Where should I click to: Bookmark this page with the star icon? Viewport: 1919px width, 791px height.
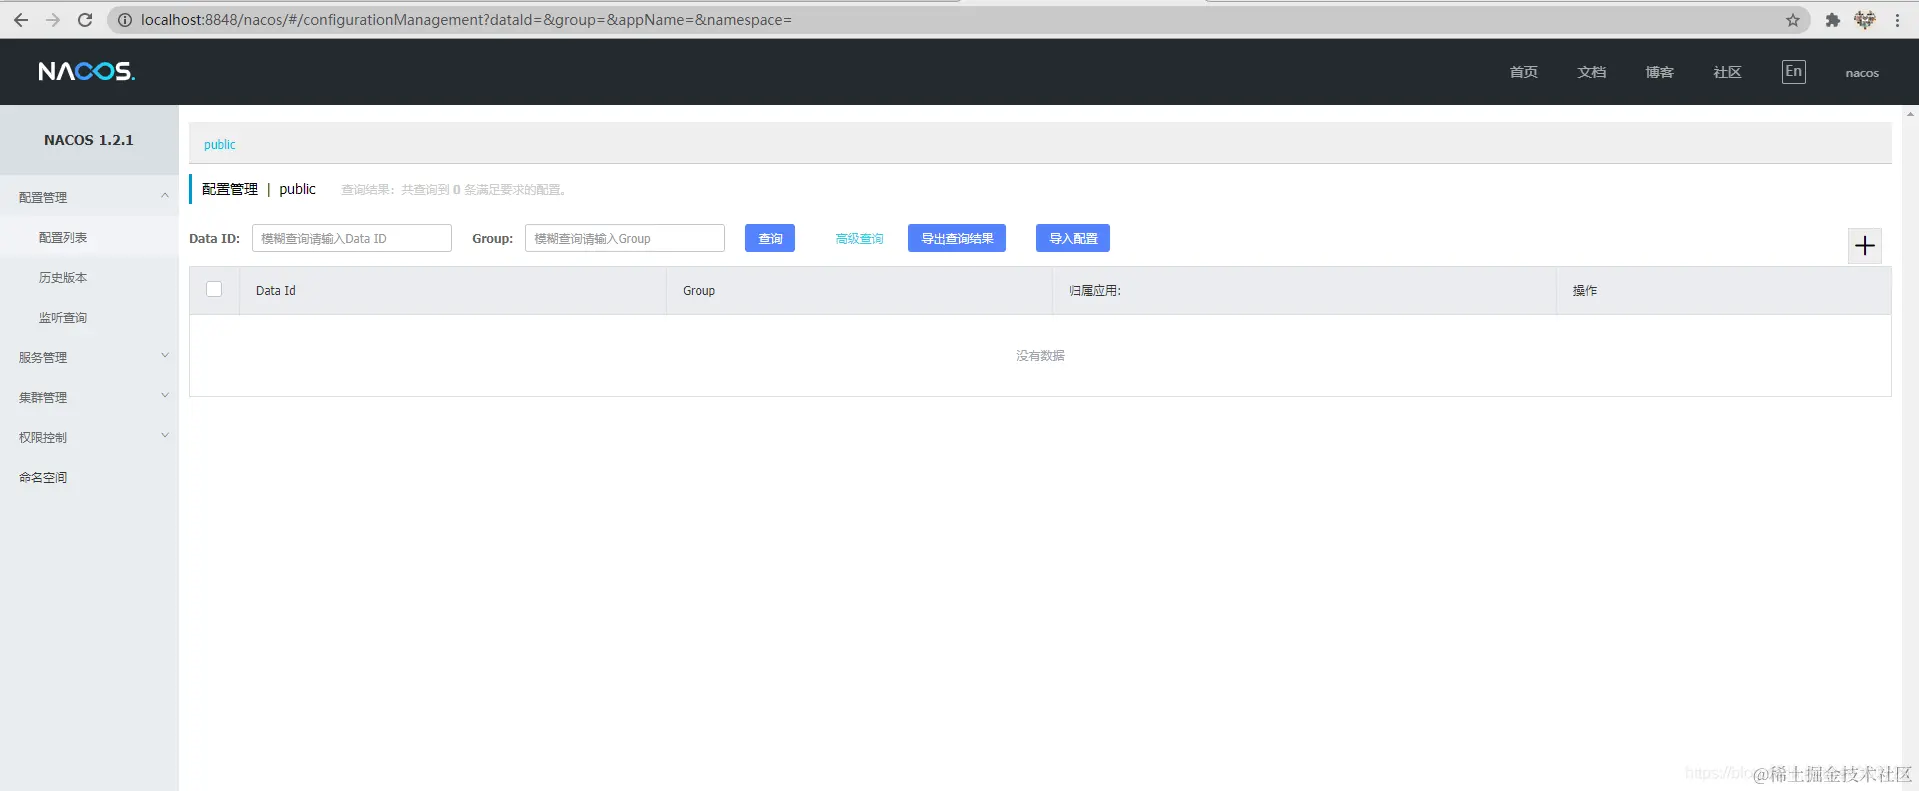(1793, 20)
